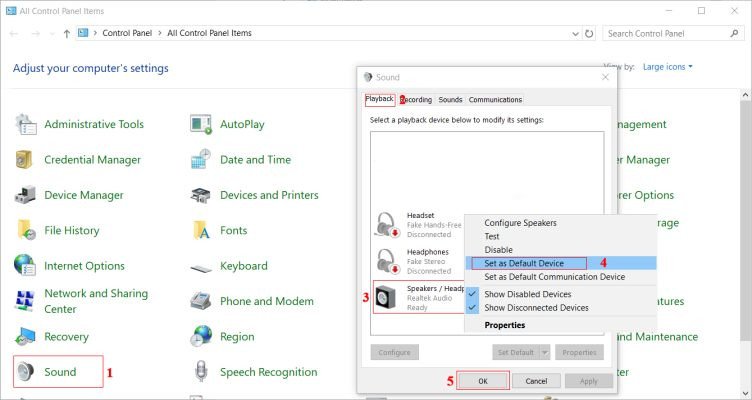The width and height of the screenshot is (752, 400).
Task: Toggle Show Disabled Devices checkmark
Action: [x=473, y=294]
